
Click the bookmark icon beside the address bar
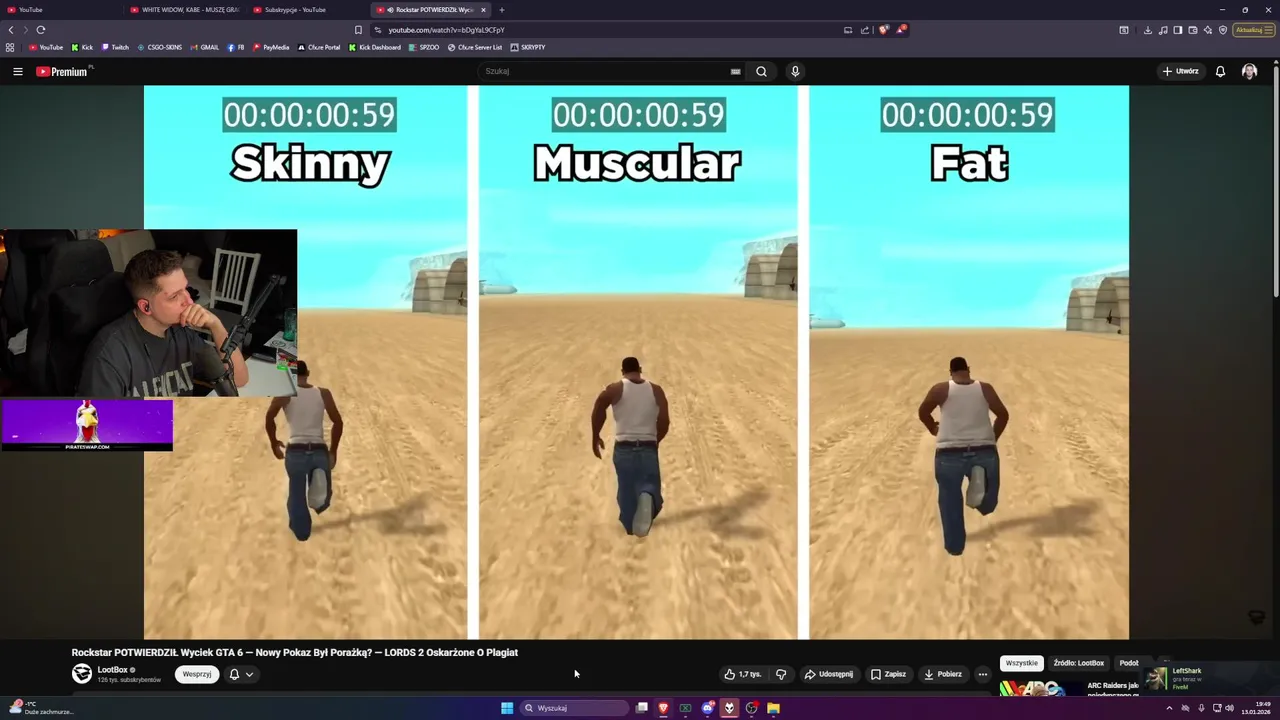coord(358,30)
